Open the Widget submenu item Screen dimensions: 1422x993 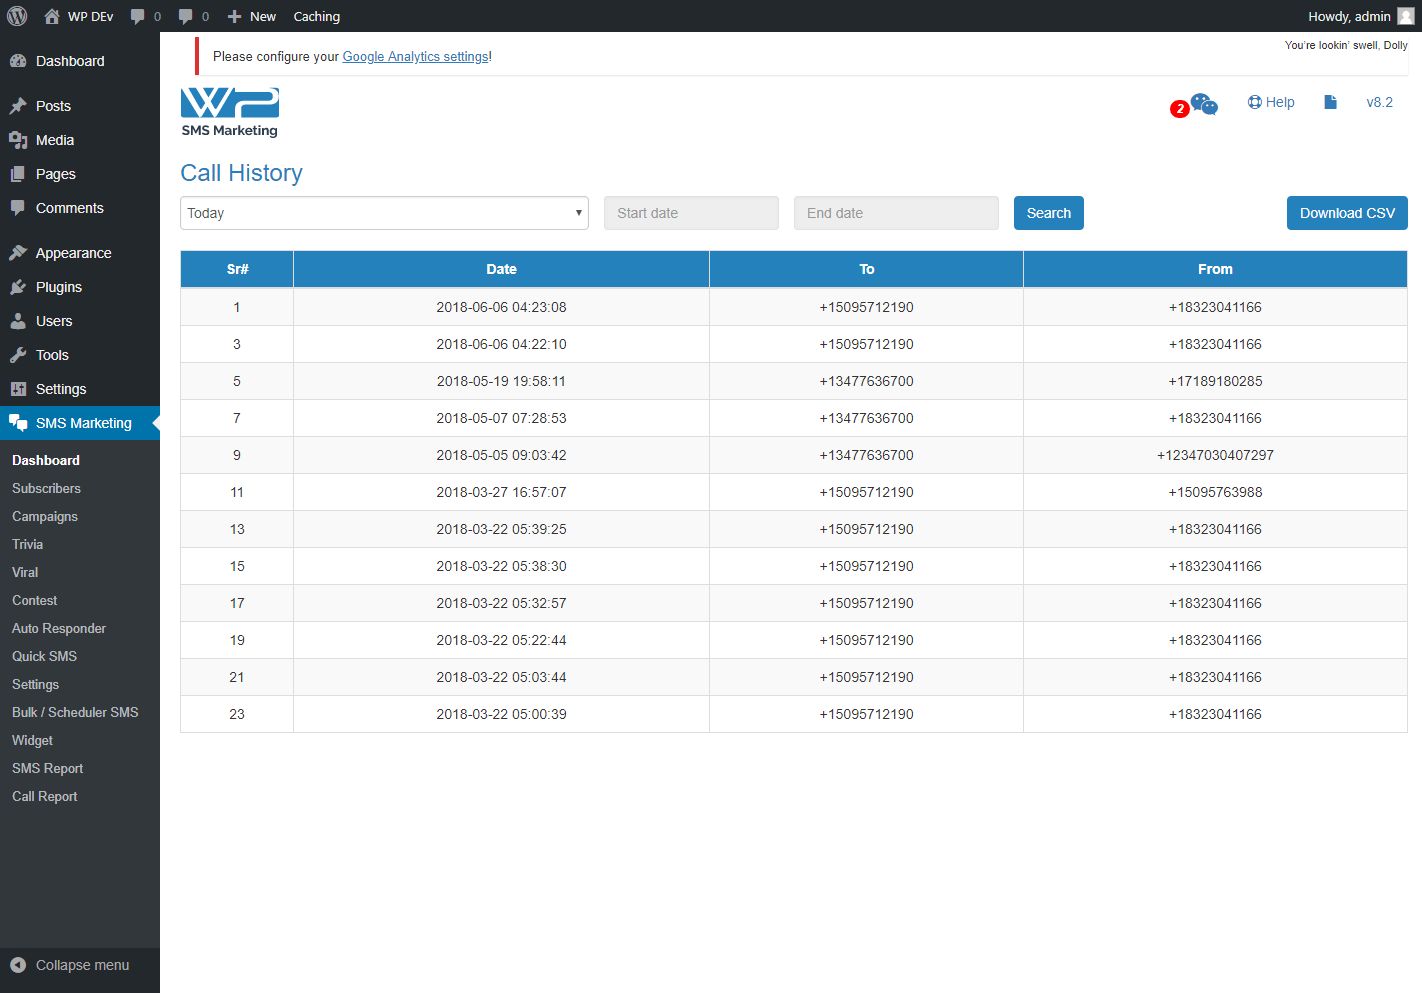point(32,740)
